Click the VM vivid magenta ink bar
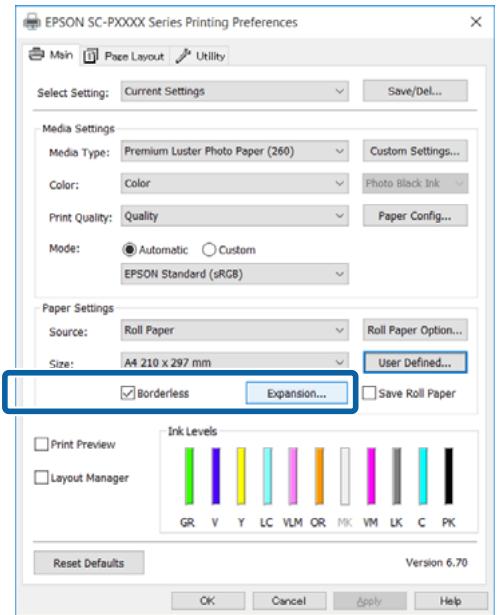Image resolution: width=498 pixels, height=615 pixels. click(x=371, y=476)
